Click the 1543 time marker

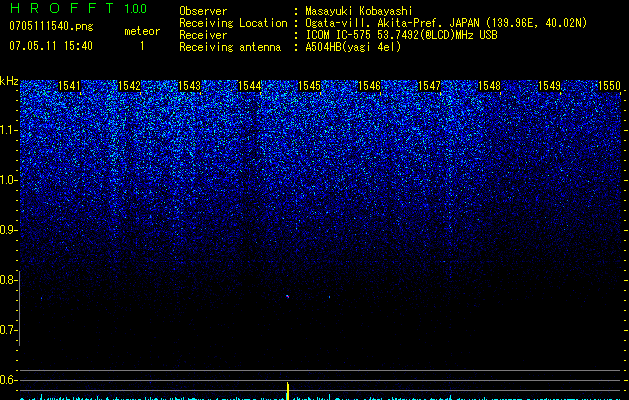pos(189,86)
